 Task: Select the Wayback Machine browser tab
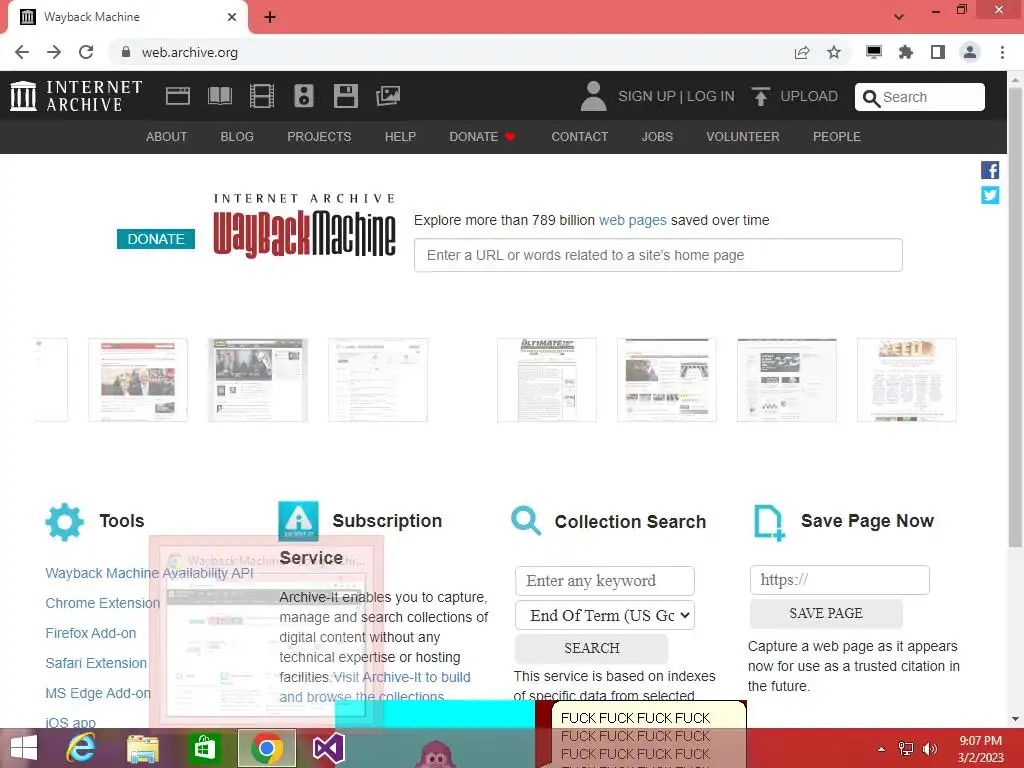pos(127,17)
